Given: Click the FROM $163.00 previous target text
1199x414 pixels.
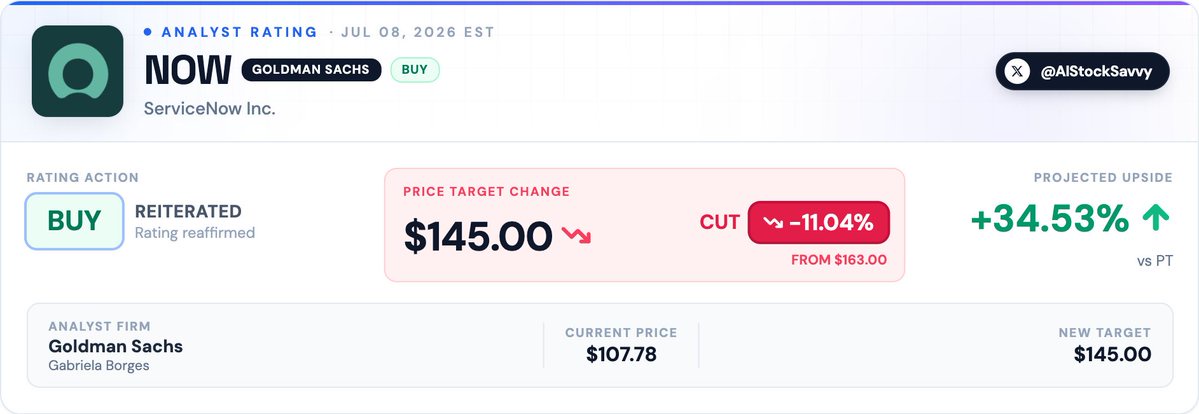Looking at the screenshot, I should click(x=839, y=260).
